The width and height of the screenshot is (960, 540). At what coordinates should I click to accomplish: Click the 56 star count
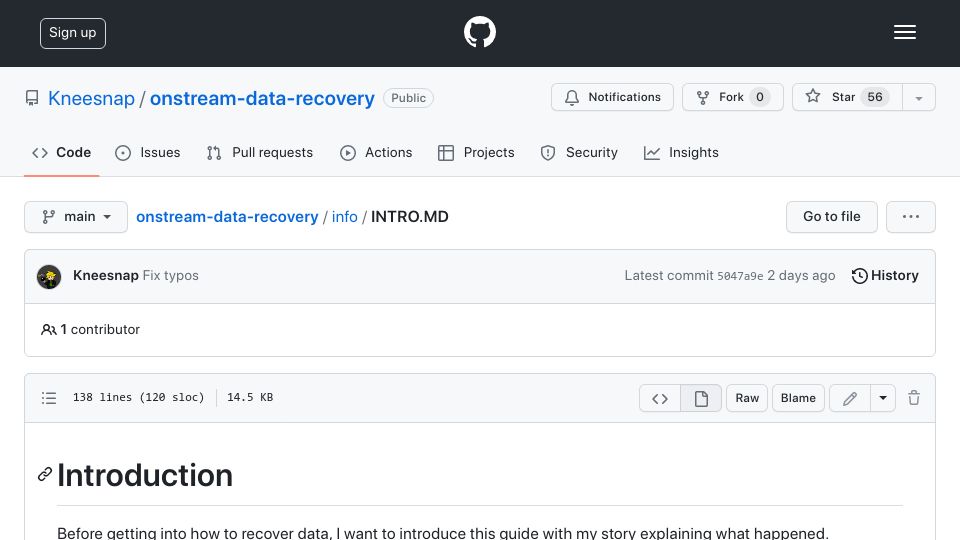pyautogui.click(x=875, y=97)
